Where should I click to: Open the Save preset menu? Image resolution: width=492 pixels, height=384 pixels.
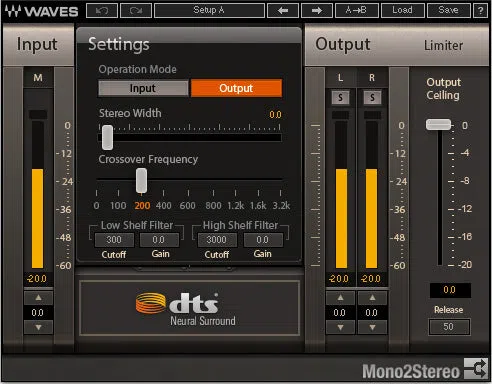(449, 11)
